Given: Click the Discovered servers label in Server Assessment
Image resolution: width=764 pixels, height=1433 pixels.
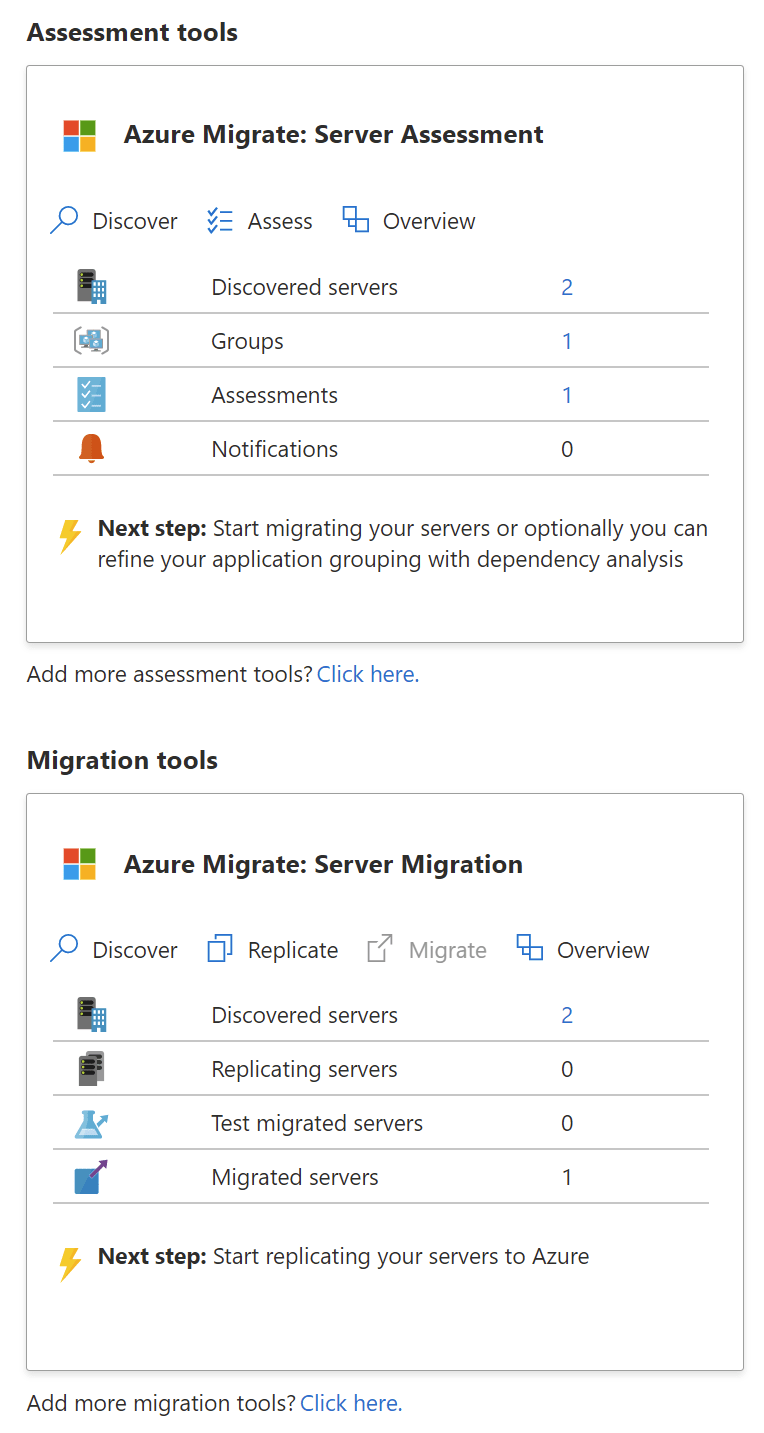Looking at the screenshot, I should pyautogui.click(x=305, y=287).
